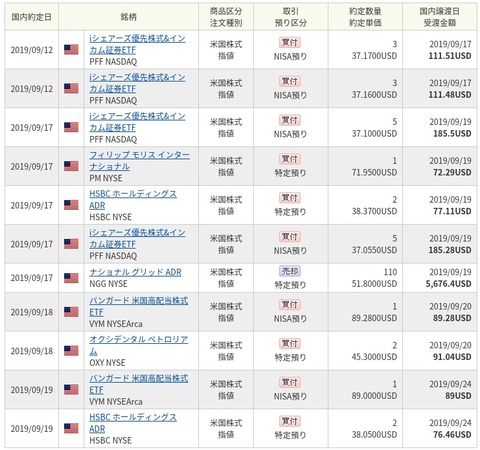
Task: Click the US flag beside PM NYSE
Action: pos(71,166)
